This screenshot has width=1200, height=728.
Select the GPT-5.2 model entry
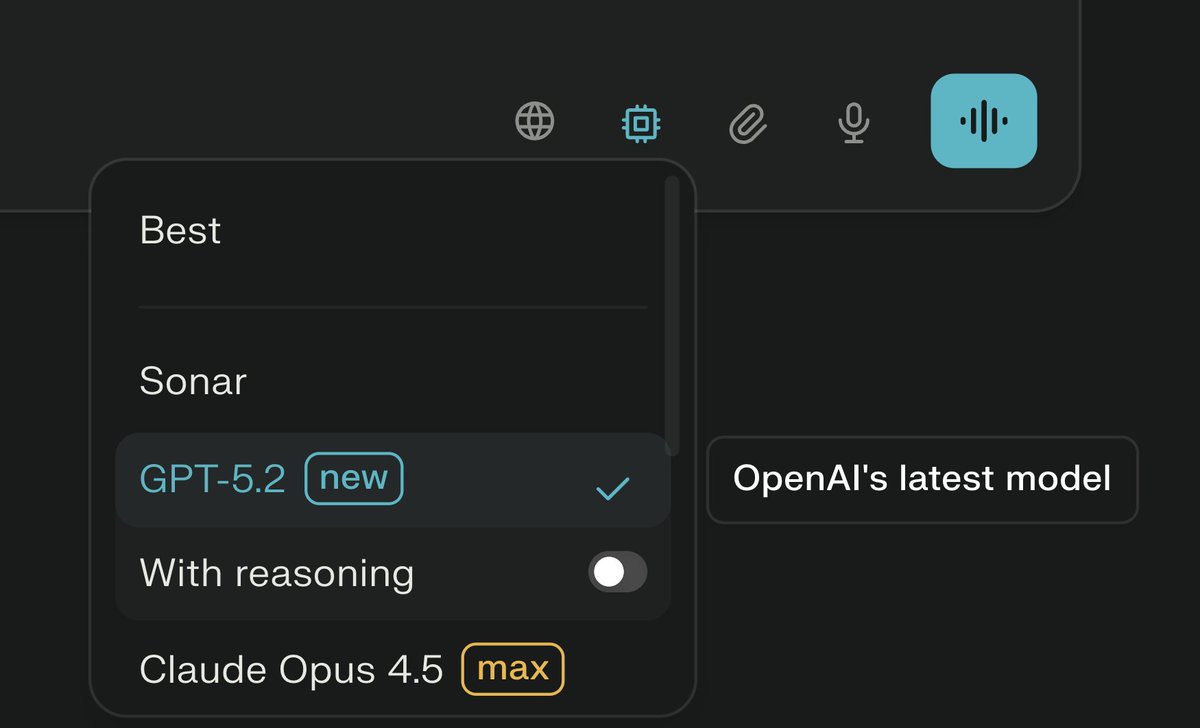(213, 480)
